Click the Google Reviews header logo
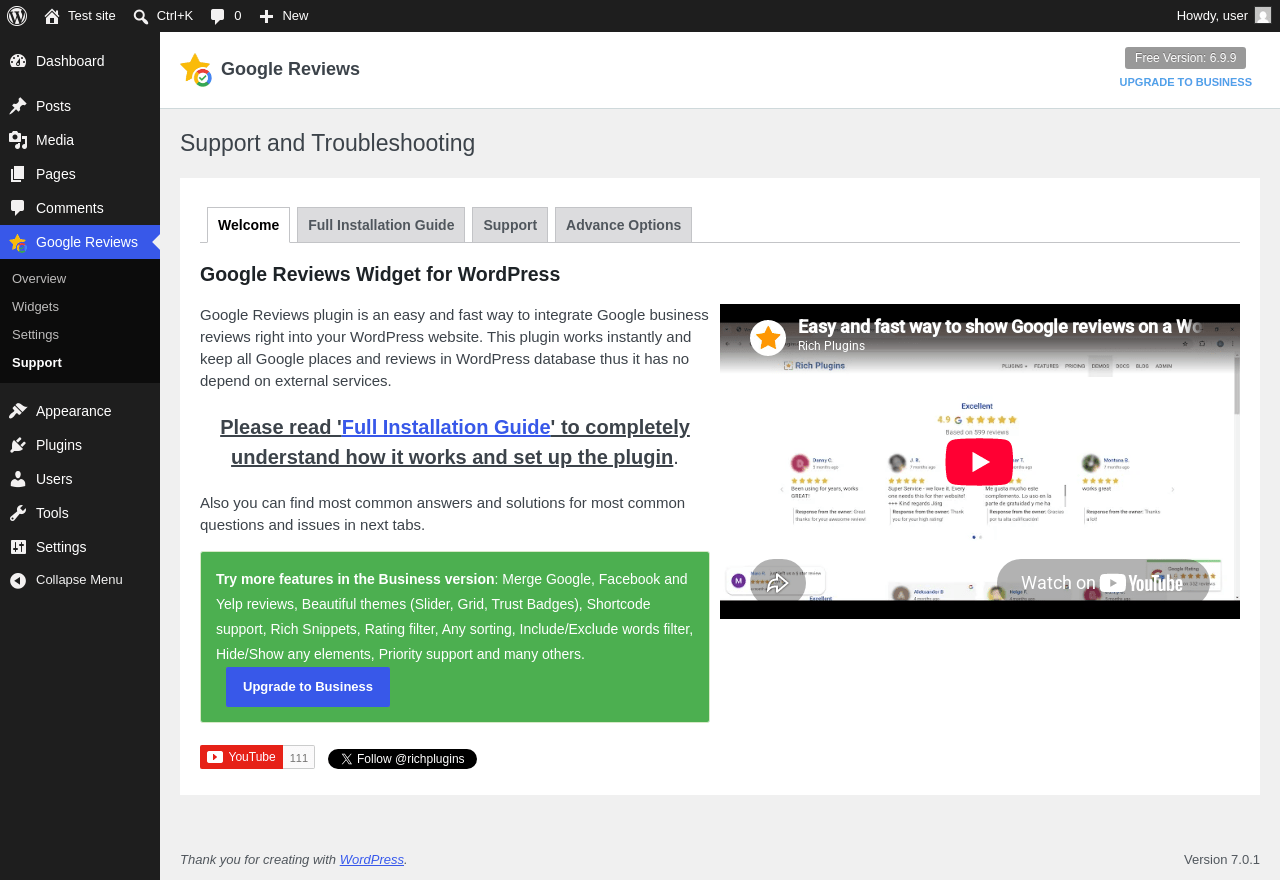 tap(196, 70)
